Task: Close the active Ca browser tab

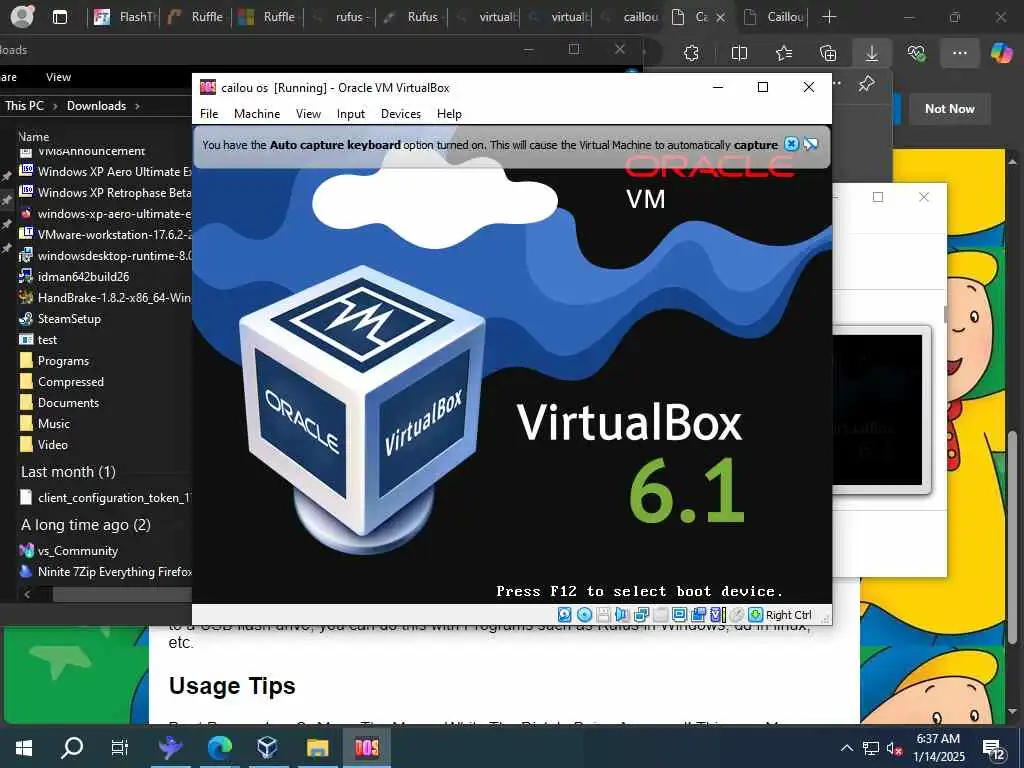Action: [720, 18]
